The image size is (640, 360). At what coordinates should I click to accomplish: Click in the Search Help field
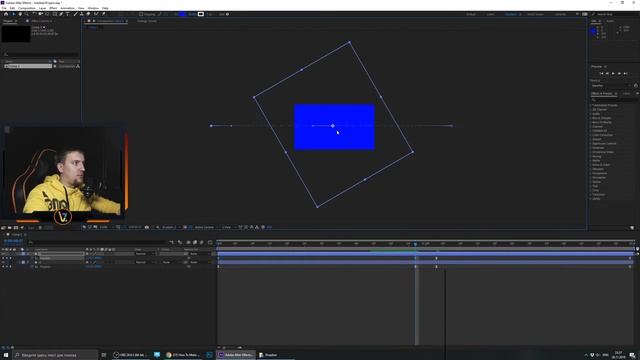click(x=614, y=14)
